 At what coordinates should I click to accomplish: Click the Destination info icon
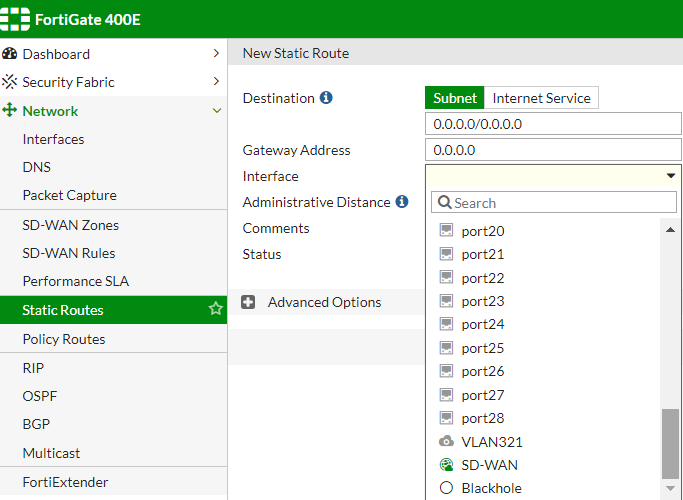click(x=326, y=98)
